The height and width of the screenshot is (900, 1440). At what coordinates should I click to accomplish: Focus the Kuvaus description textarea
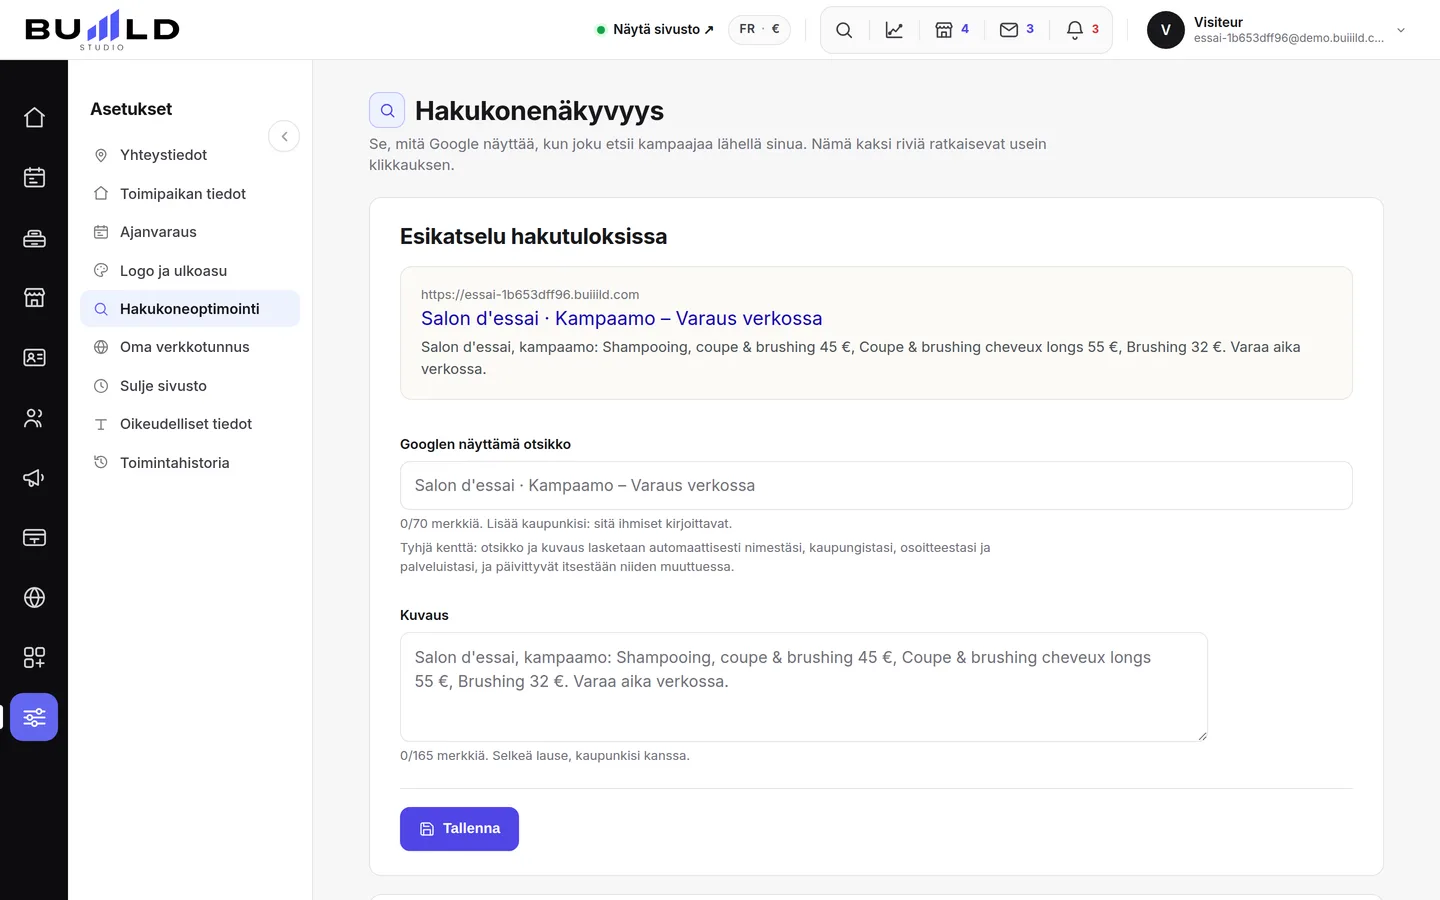(804, 687)
